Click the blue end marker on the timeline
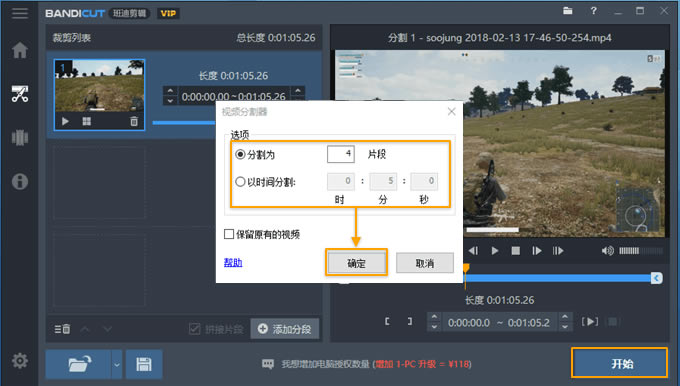Image resolution: width=680 pixels, height=386 pixels. [657, 278]
